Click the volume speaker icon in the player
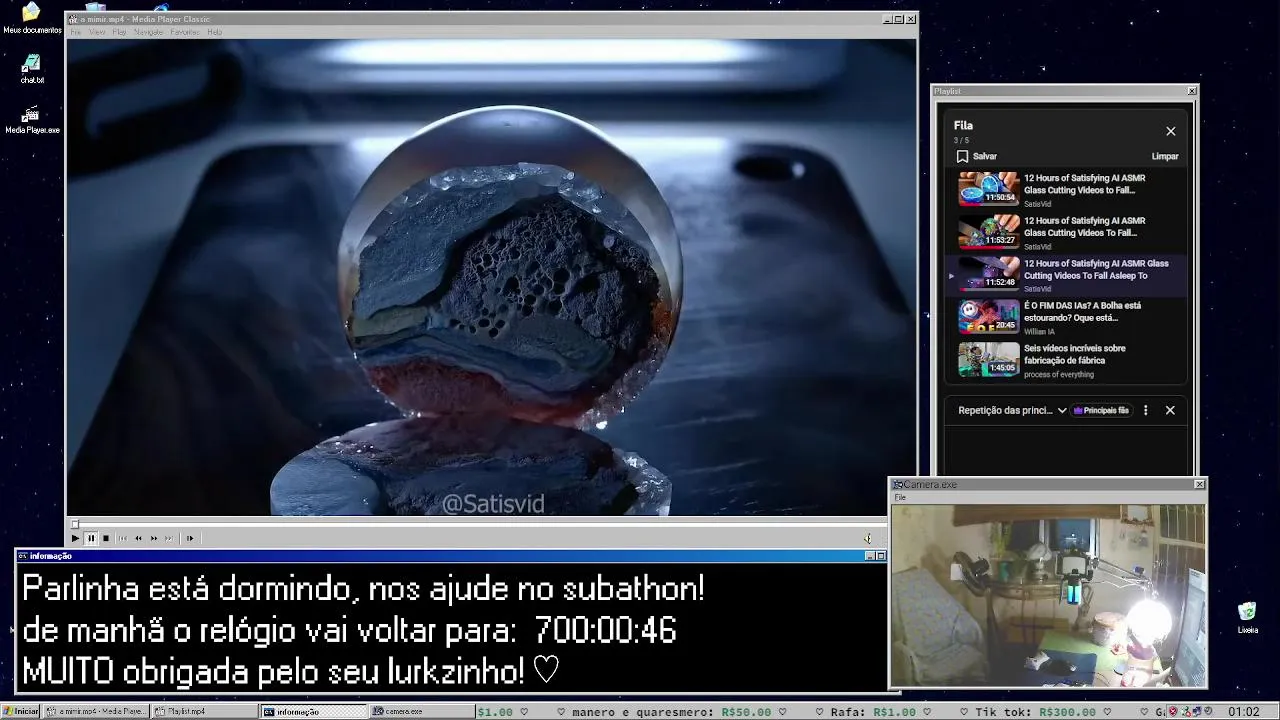 pyautogui.click(x=868, y=538)
